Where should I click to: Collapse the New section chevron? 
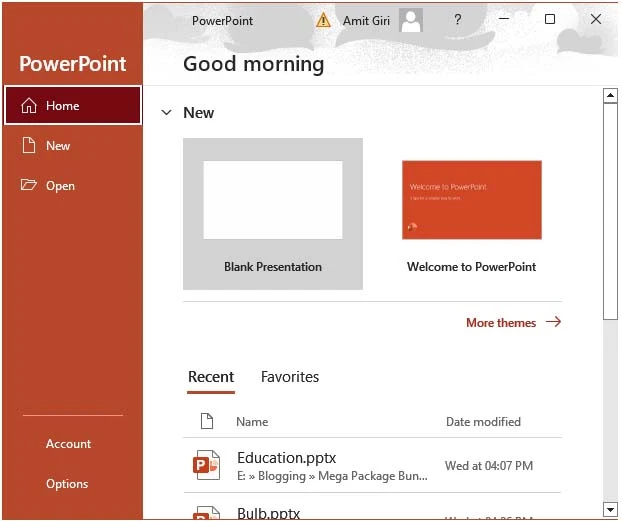[x=167, y=113]
